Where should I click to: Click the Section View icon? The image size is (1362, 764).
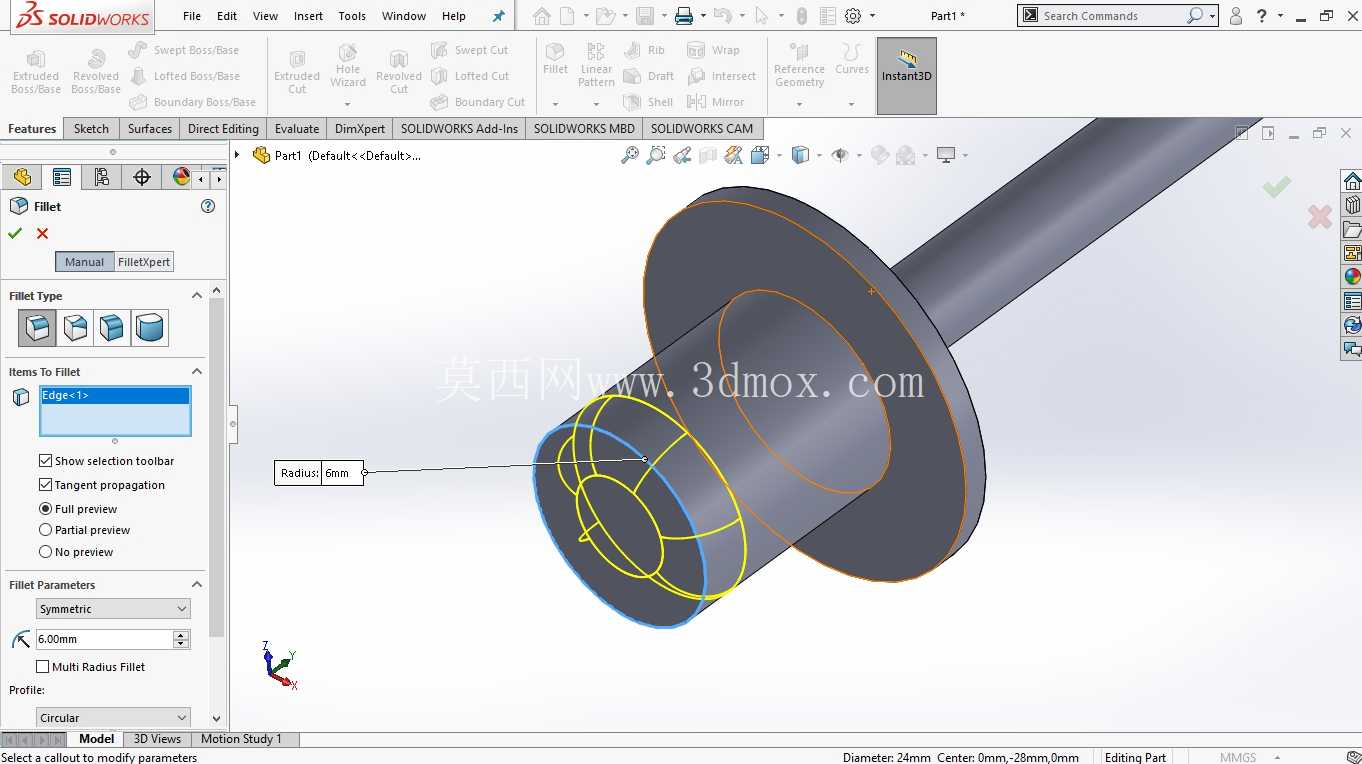708,155
